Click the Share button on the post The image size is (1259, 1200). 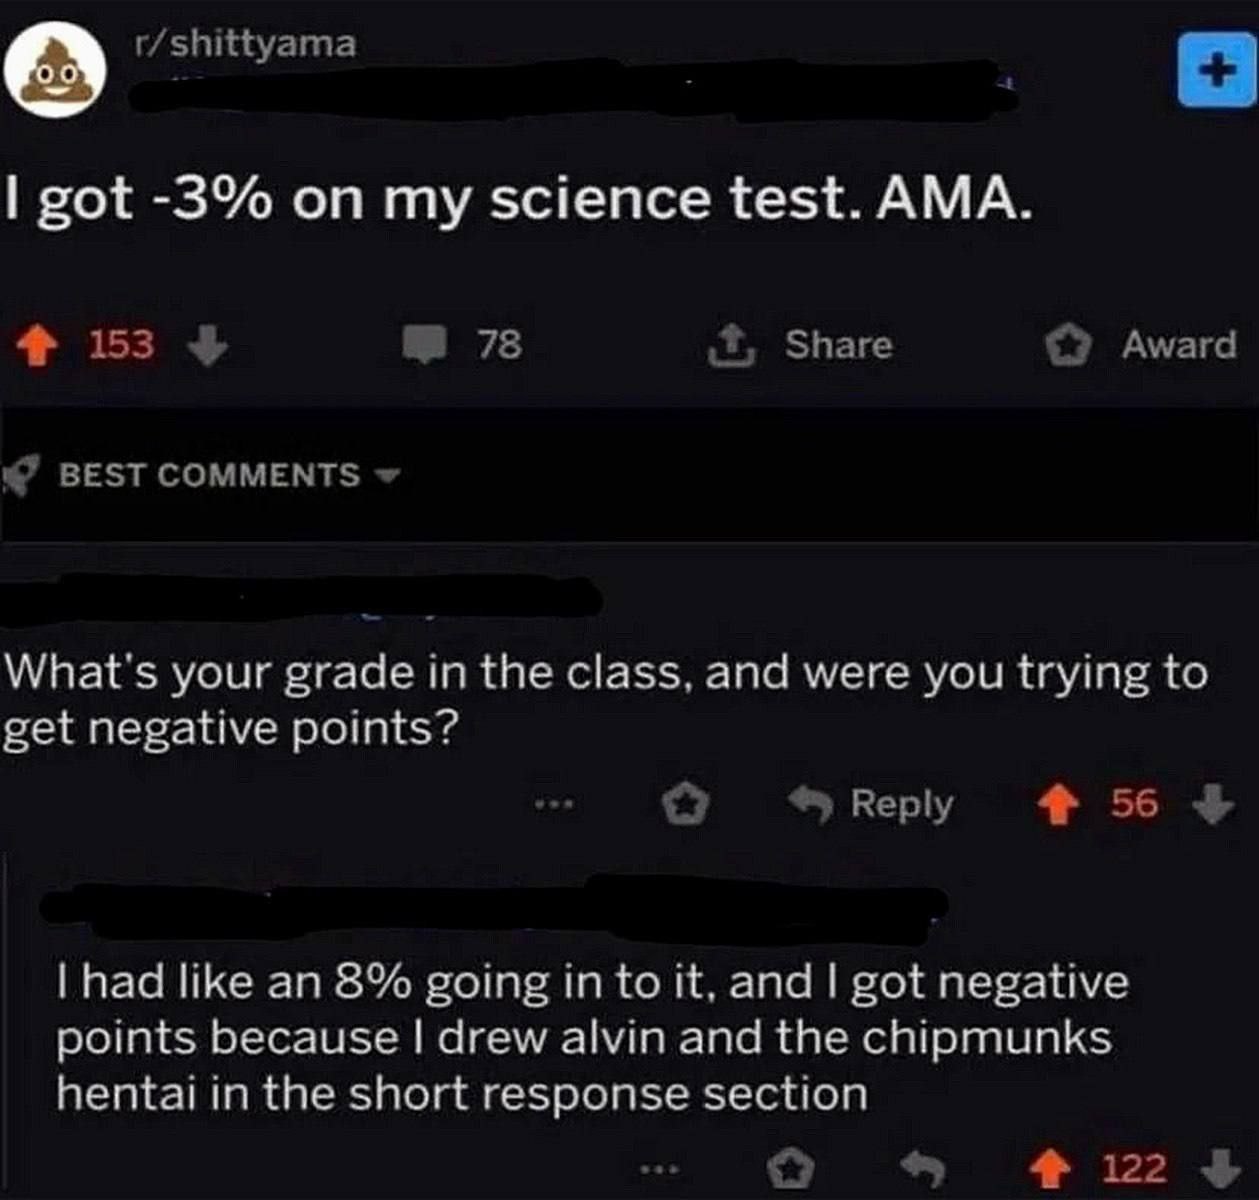[800, 345]
